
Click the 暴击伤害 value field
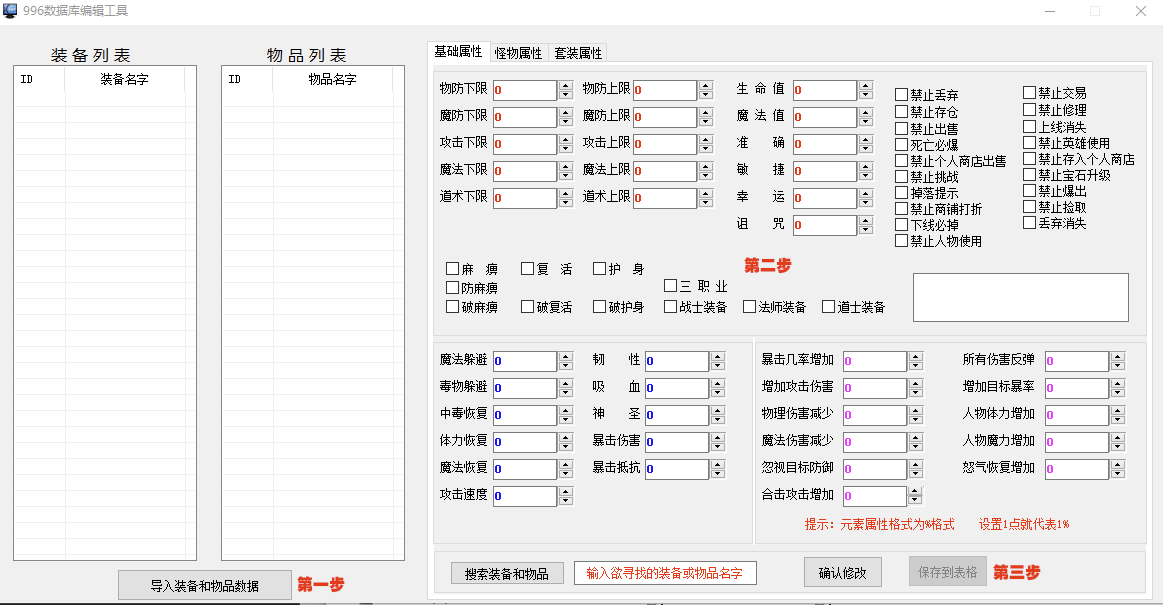677,442
